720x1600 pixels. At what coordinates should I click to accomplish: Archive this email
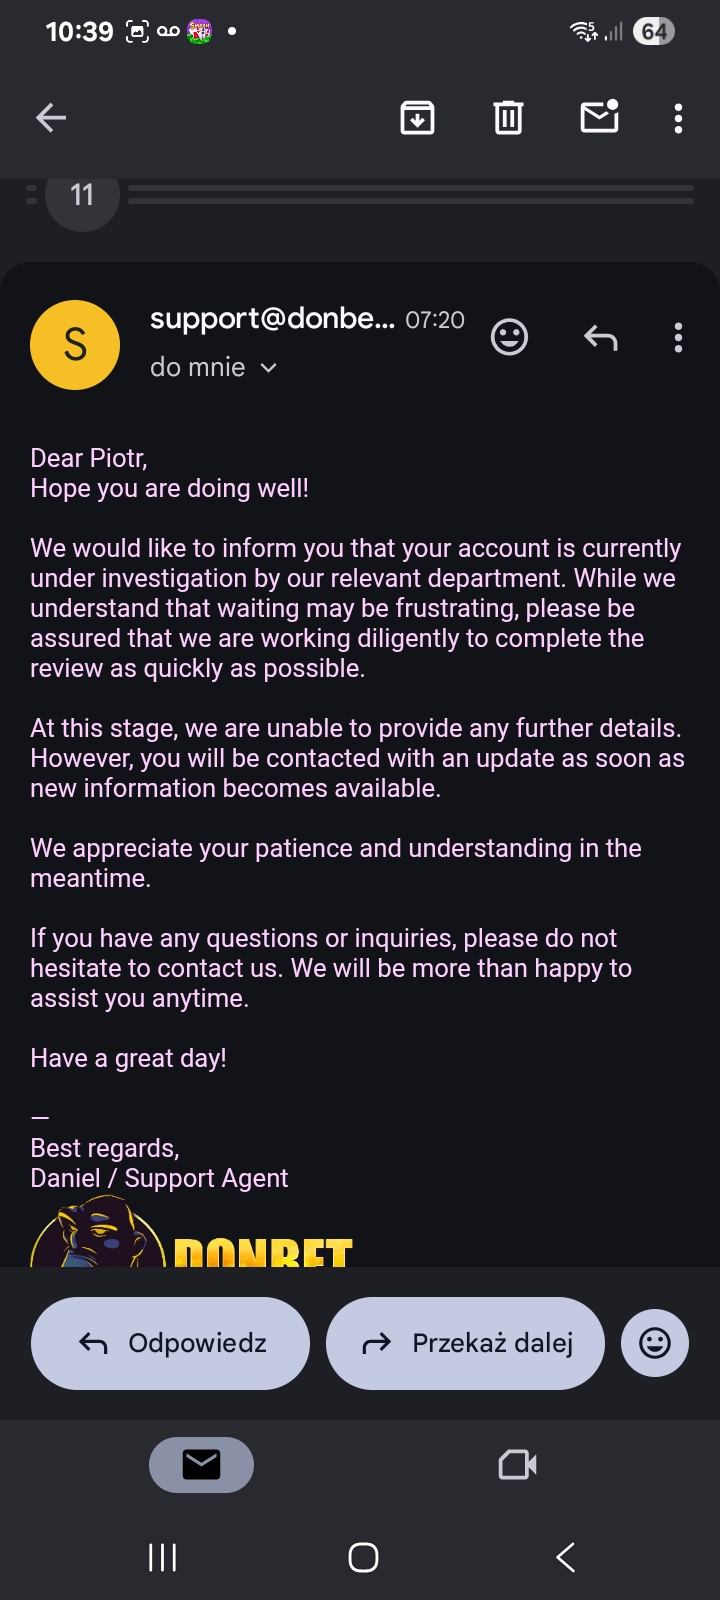pos(417,118)
